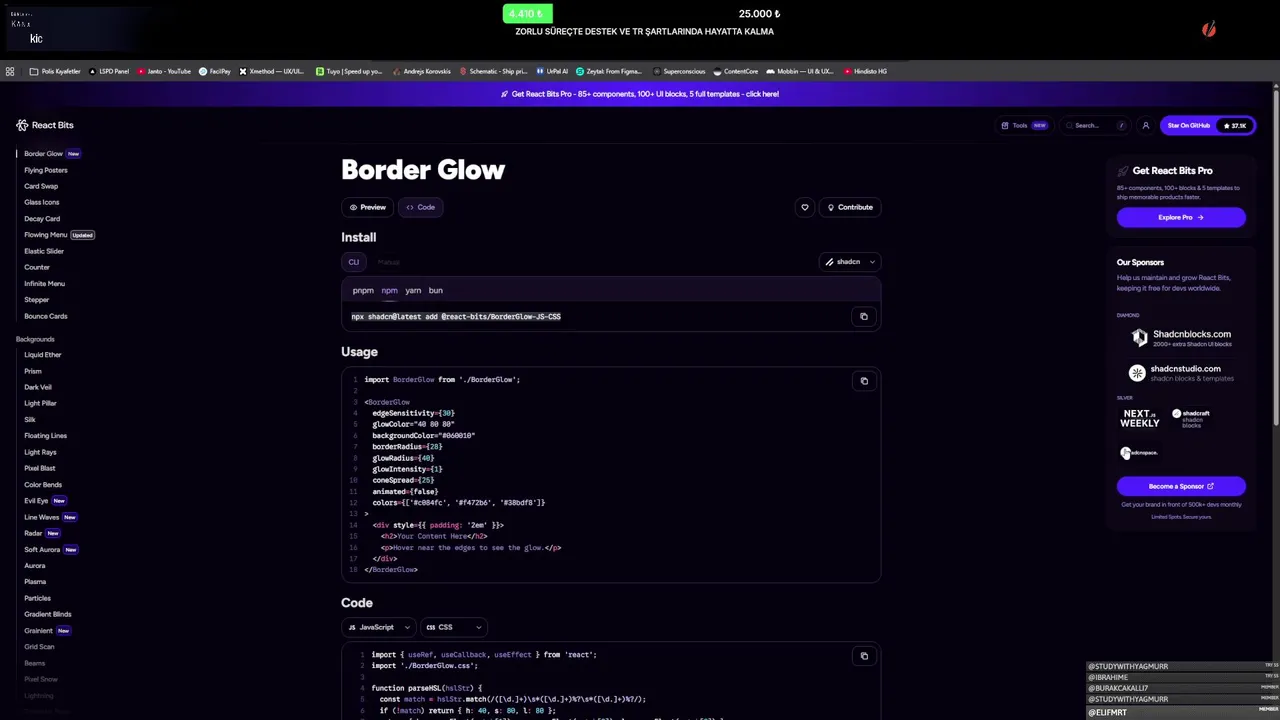Open Card Swap in sidebar
This screenshot has height=720, width=1280.
pyautogui.click(x=41, y=186)
